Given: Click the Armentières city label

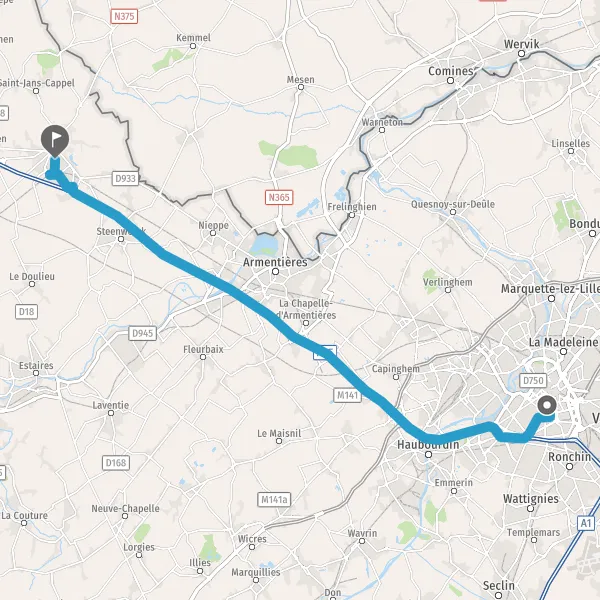Looking at the screenshot, I should tap(275, 262).
